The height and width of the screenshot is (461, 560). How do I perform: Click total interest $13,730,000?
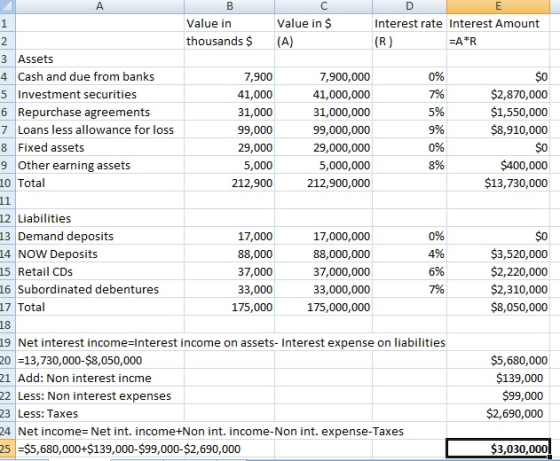[498, 183]
